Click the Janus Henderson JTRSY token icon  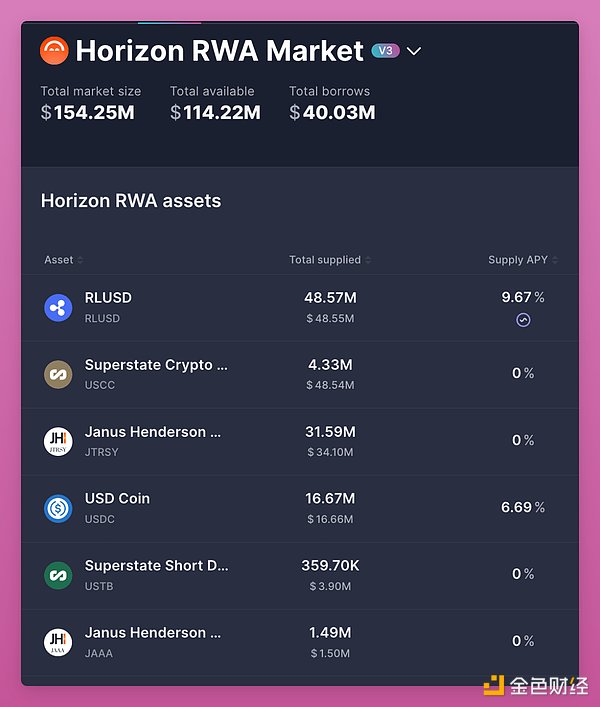[x=58, y=441]
